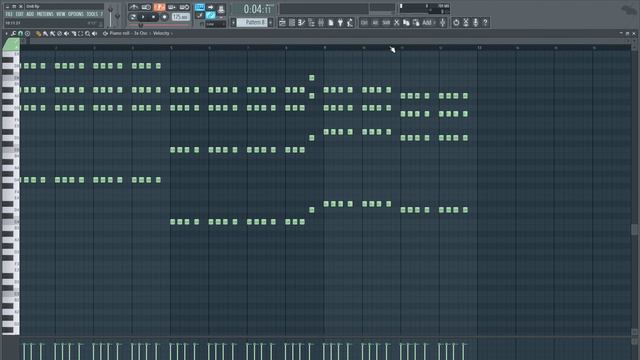The image size is (640, 360).
Task: Click the plug-shaped plugin picker icon
Action: (x=340, y=22)
